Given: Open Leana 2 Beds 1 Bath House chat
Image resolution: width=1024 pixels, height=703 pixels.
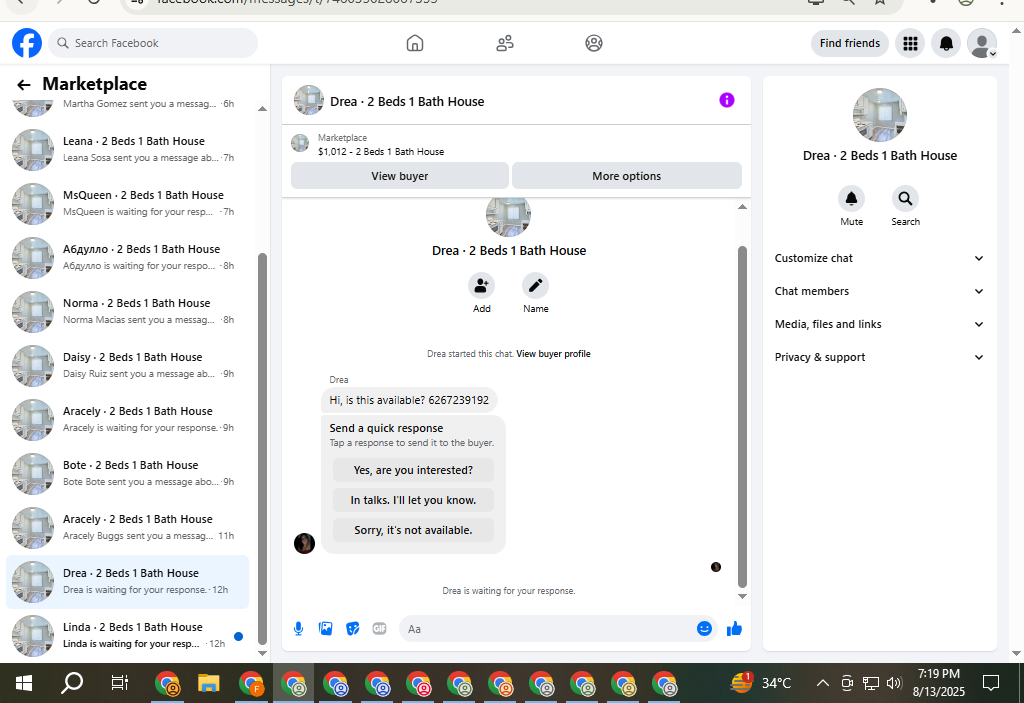Looking at the screenshot, I should (128, 150).
